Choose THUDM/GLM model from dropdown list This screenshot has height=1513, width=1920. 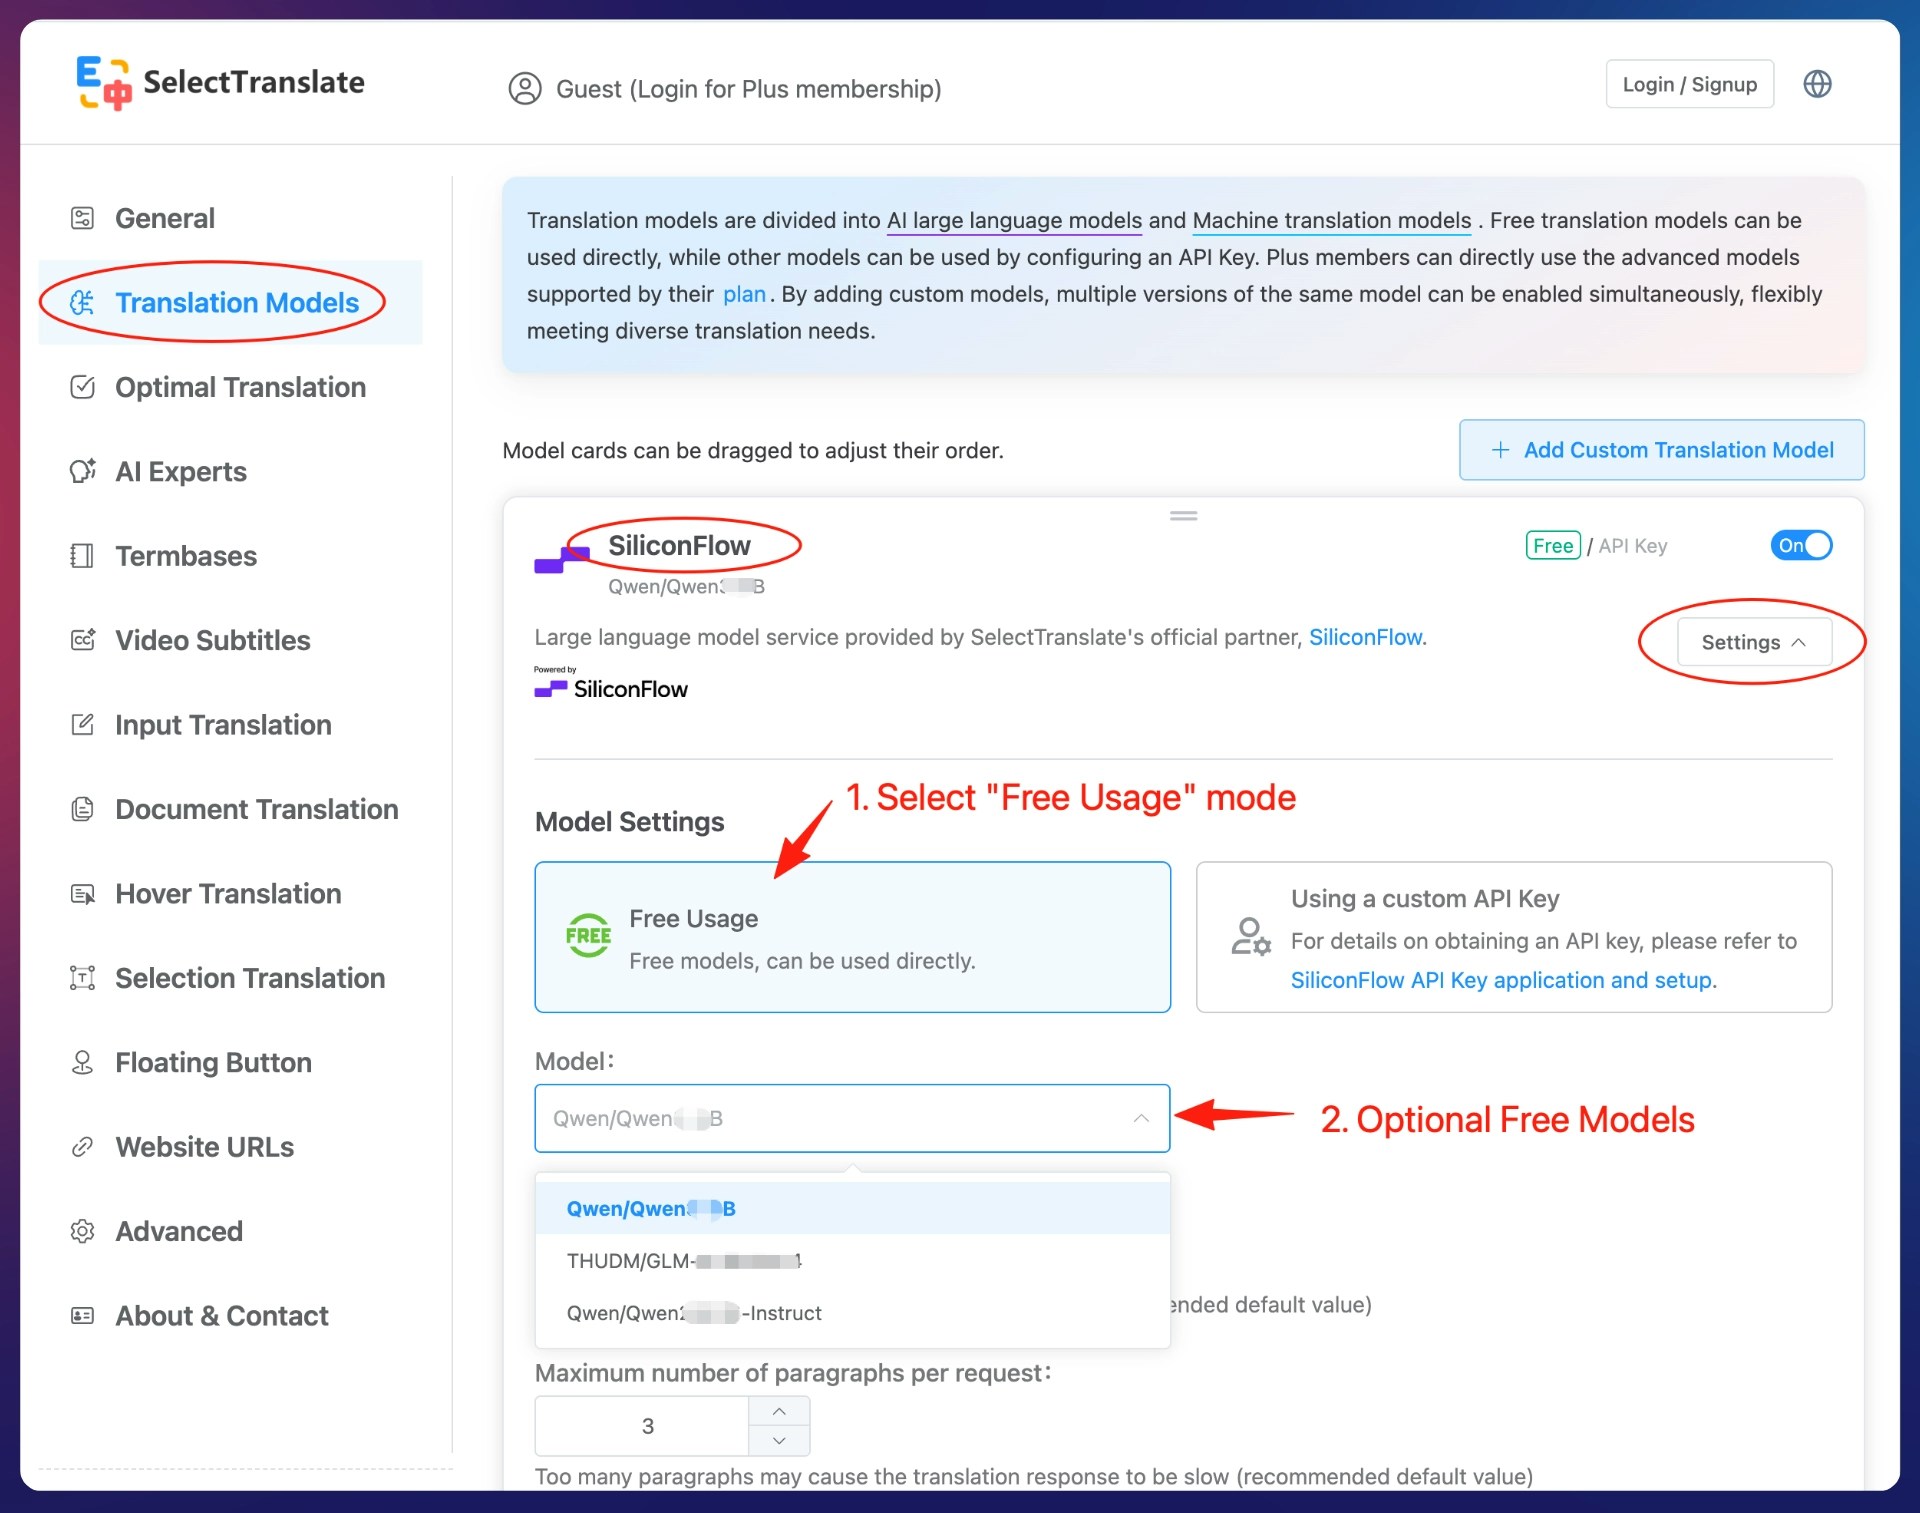(x=684, y=1261)
